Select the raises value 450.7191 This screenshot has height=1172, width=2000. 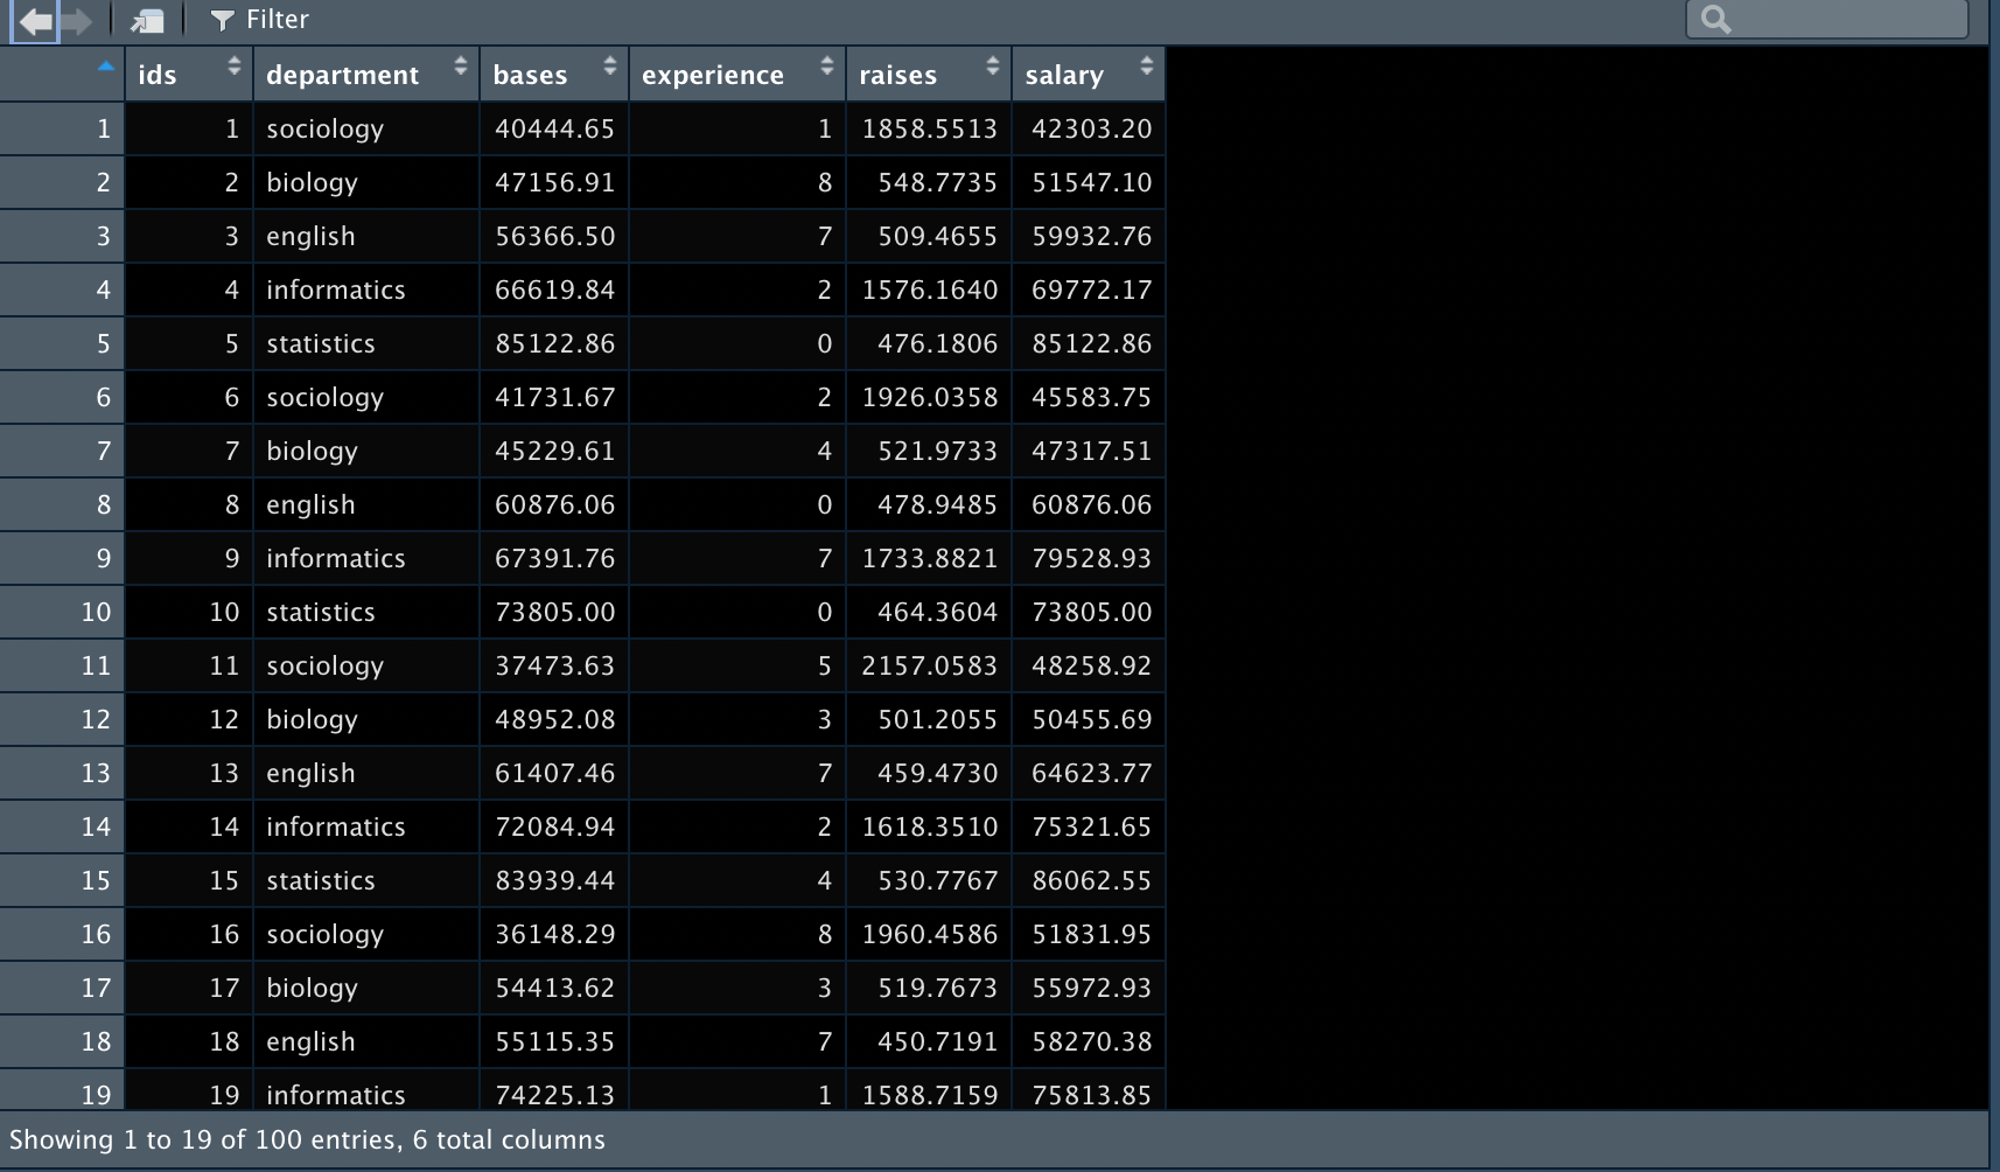pyautogui.click(x=937, y=1042)
